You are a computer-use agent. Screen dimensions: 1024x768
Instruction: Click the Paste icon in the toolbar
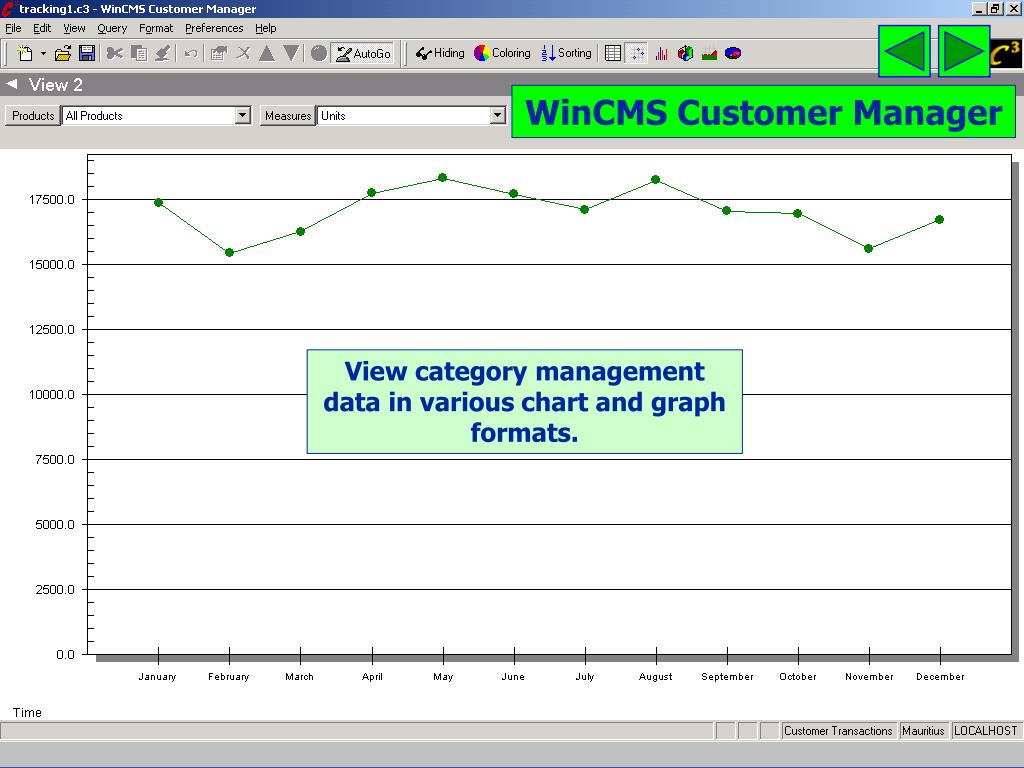click(163, 54)
